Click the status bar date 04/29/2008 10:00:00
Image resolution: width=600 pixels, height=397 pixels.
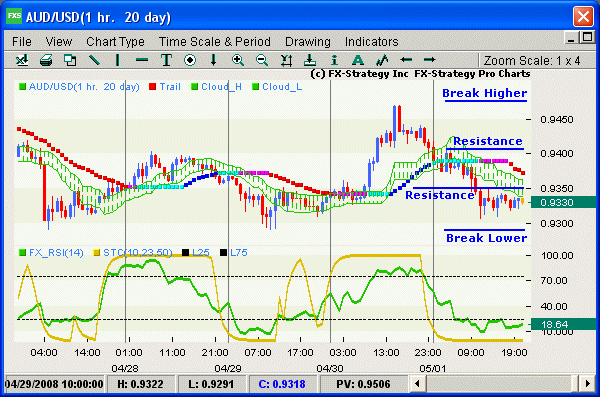pyautogui.click(x=54, y=384)
